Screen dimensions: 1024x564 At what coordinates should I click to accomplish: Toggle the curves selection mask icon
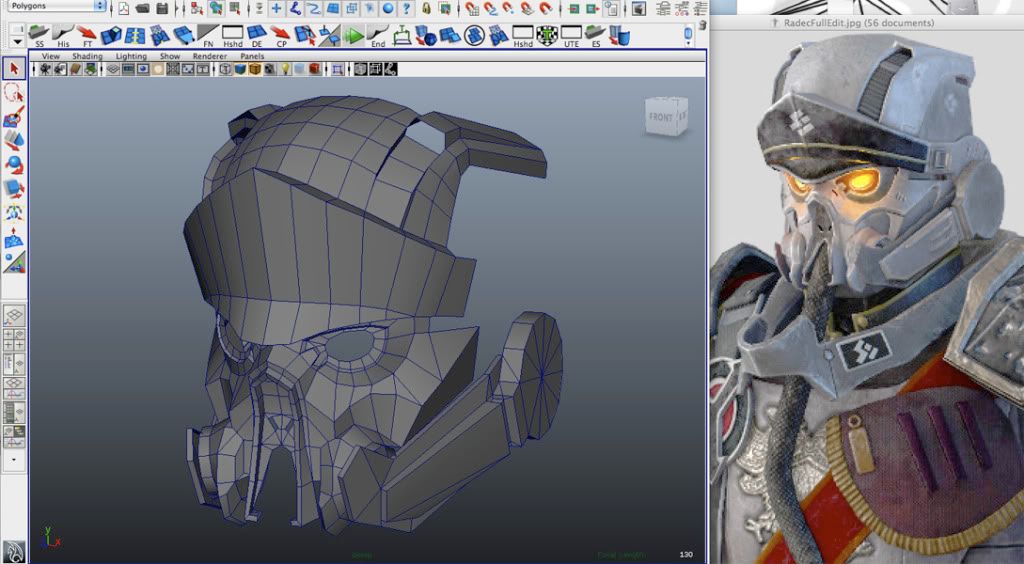[x=314, y=8]
